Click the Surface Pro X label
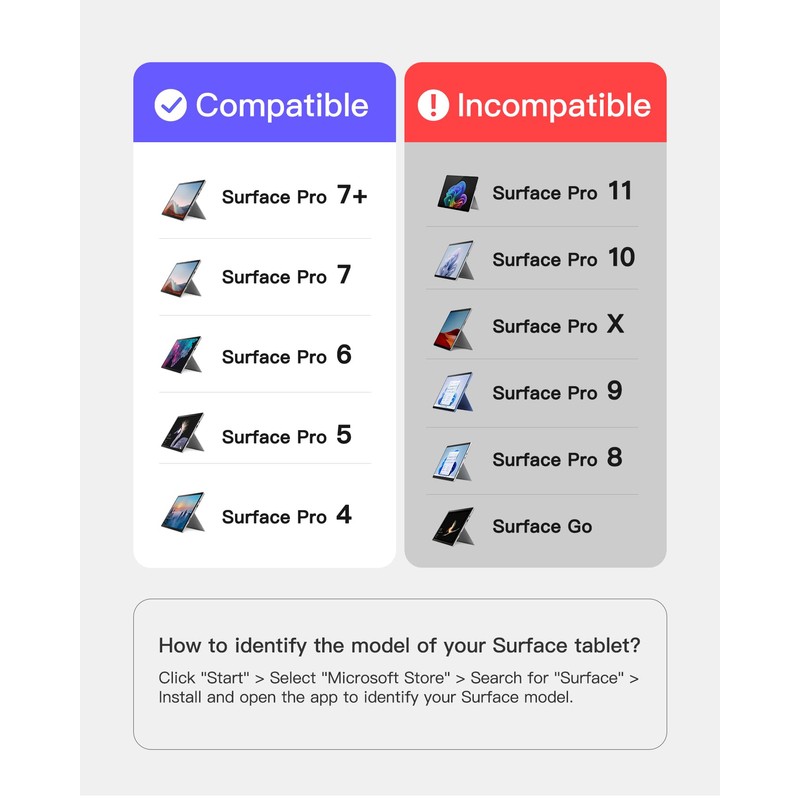The width and height of the screenshot is (800, 800). 558,326
